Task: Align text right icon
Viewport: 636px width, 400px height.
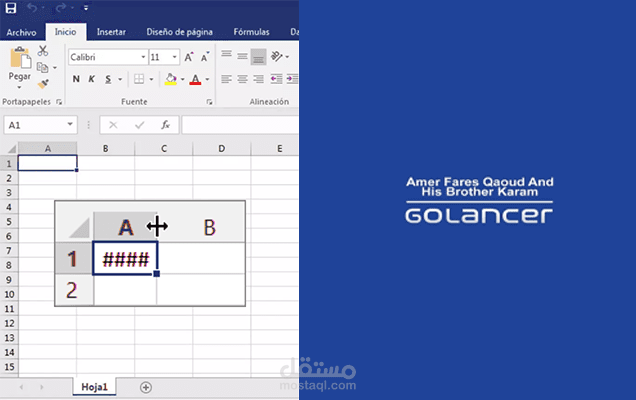Action: 258,79
